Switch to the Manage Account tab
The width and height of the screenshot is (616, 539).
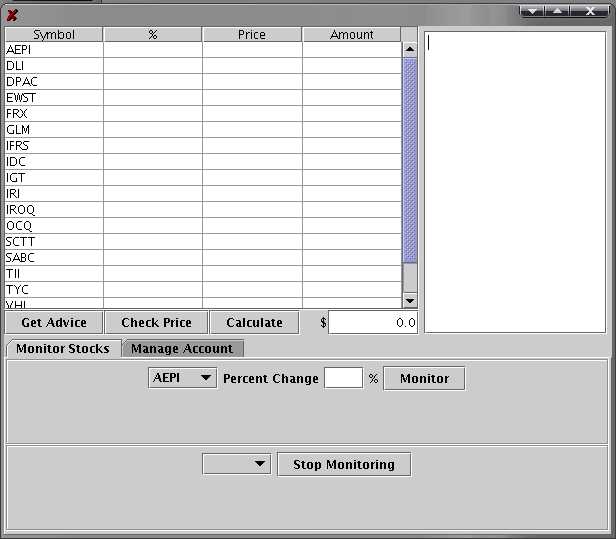182,348
